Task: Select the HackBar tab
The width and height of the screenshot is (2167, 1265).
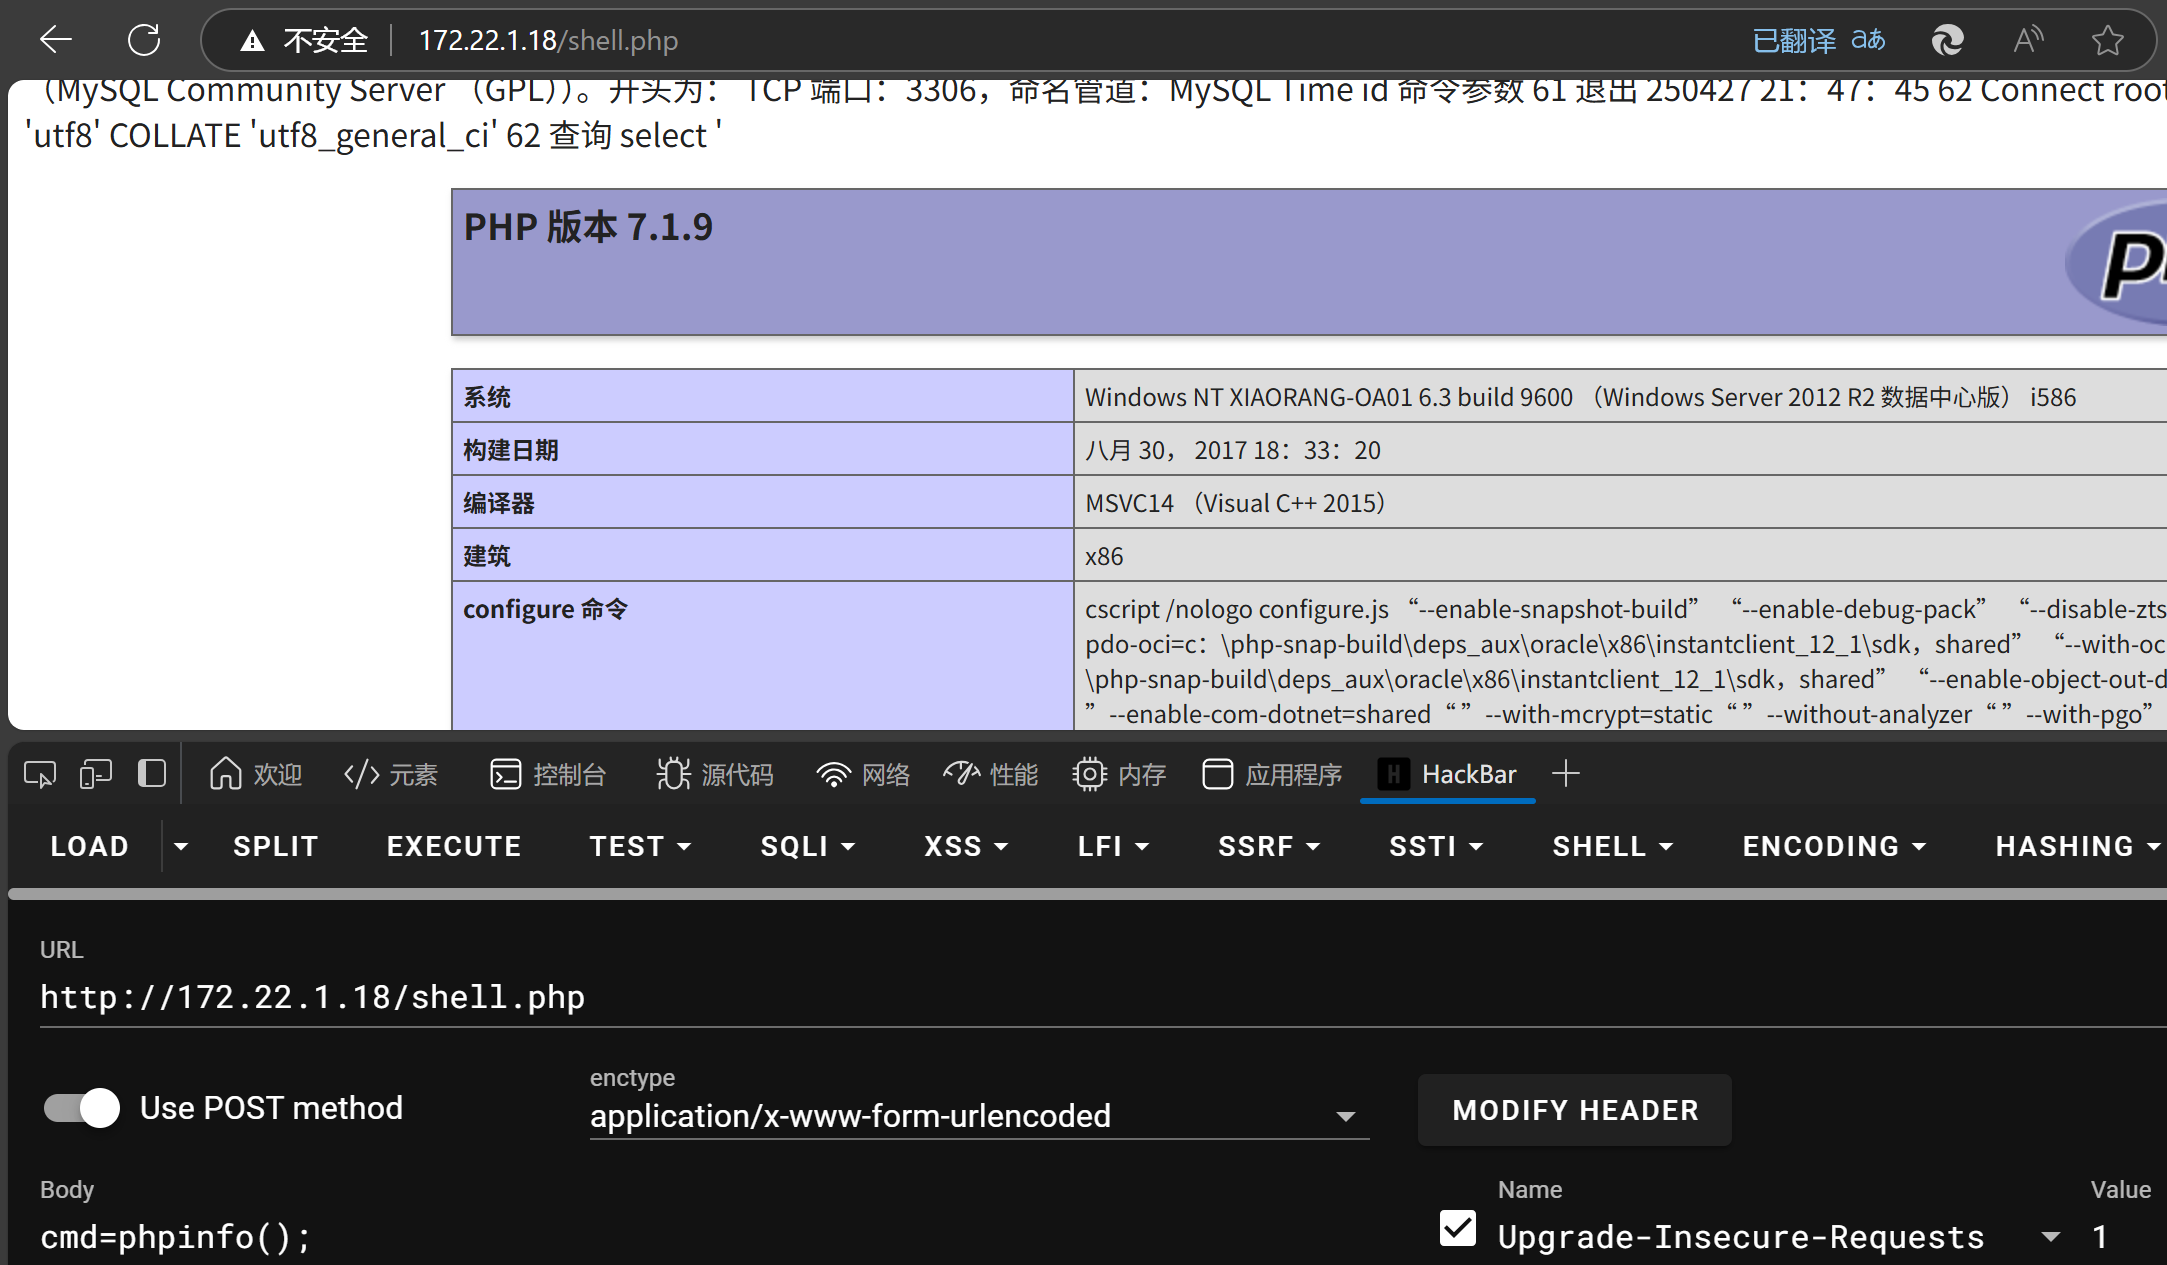Action: pyautogui.click(x=1447, y=774)
